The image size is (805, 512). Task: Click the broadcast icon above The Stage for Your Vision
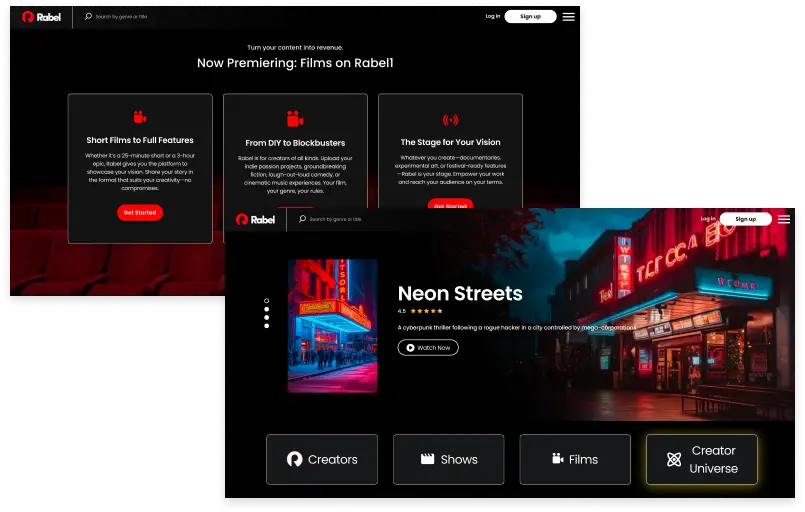pos(450,120)
